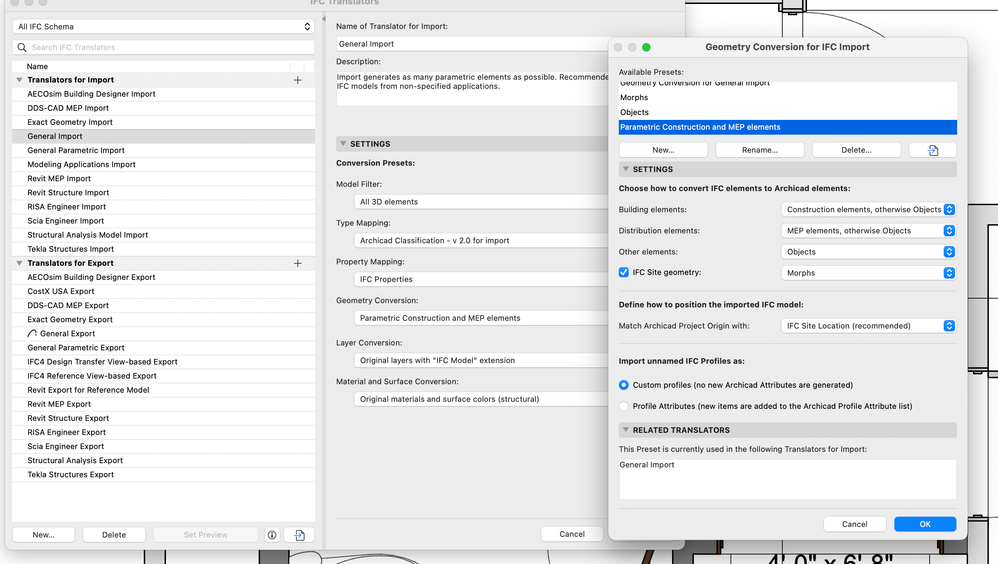Viewport: 998px width, 564px height.
Task: Collapse Translators for Import group
Action: click(x=19, y=80)
